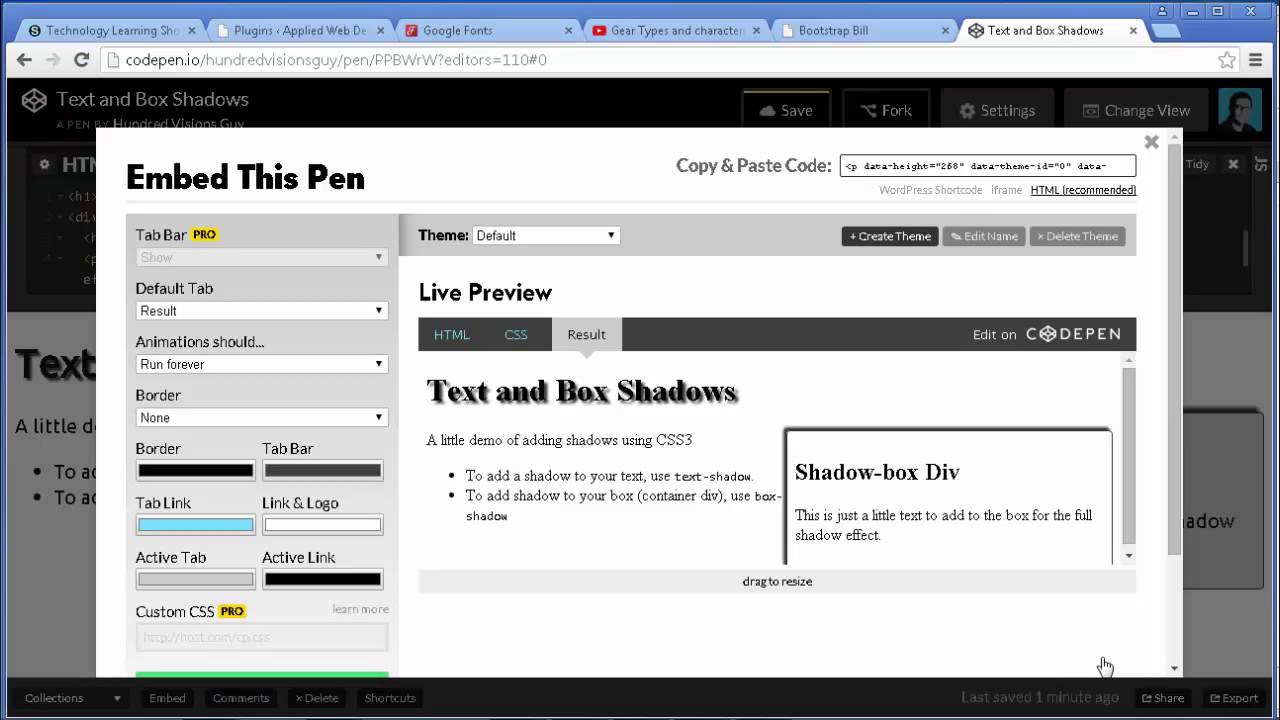Image resolution: width=1280 pixels, height=720 pixels.
Task: Click the Export button in footer
Action: 1234,698
